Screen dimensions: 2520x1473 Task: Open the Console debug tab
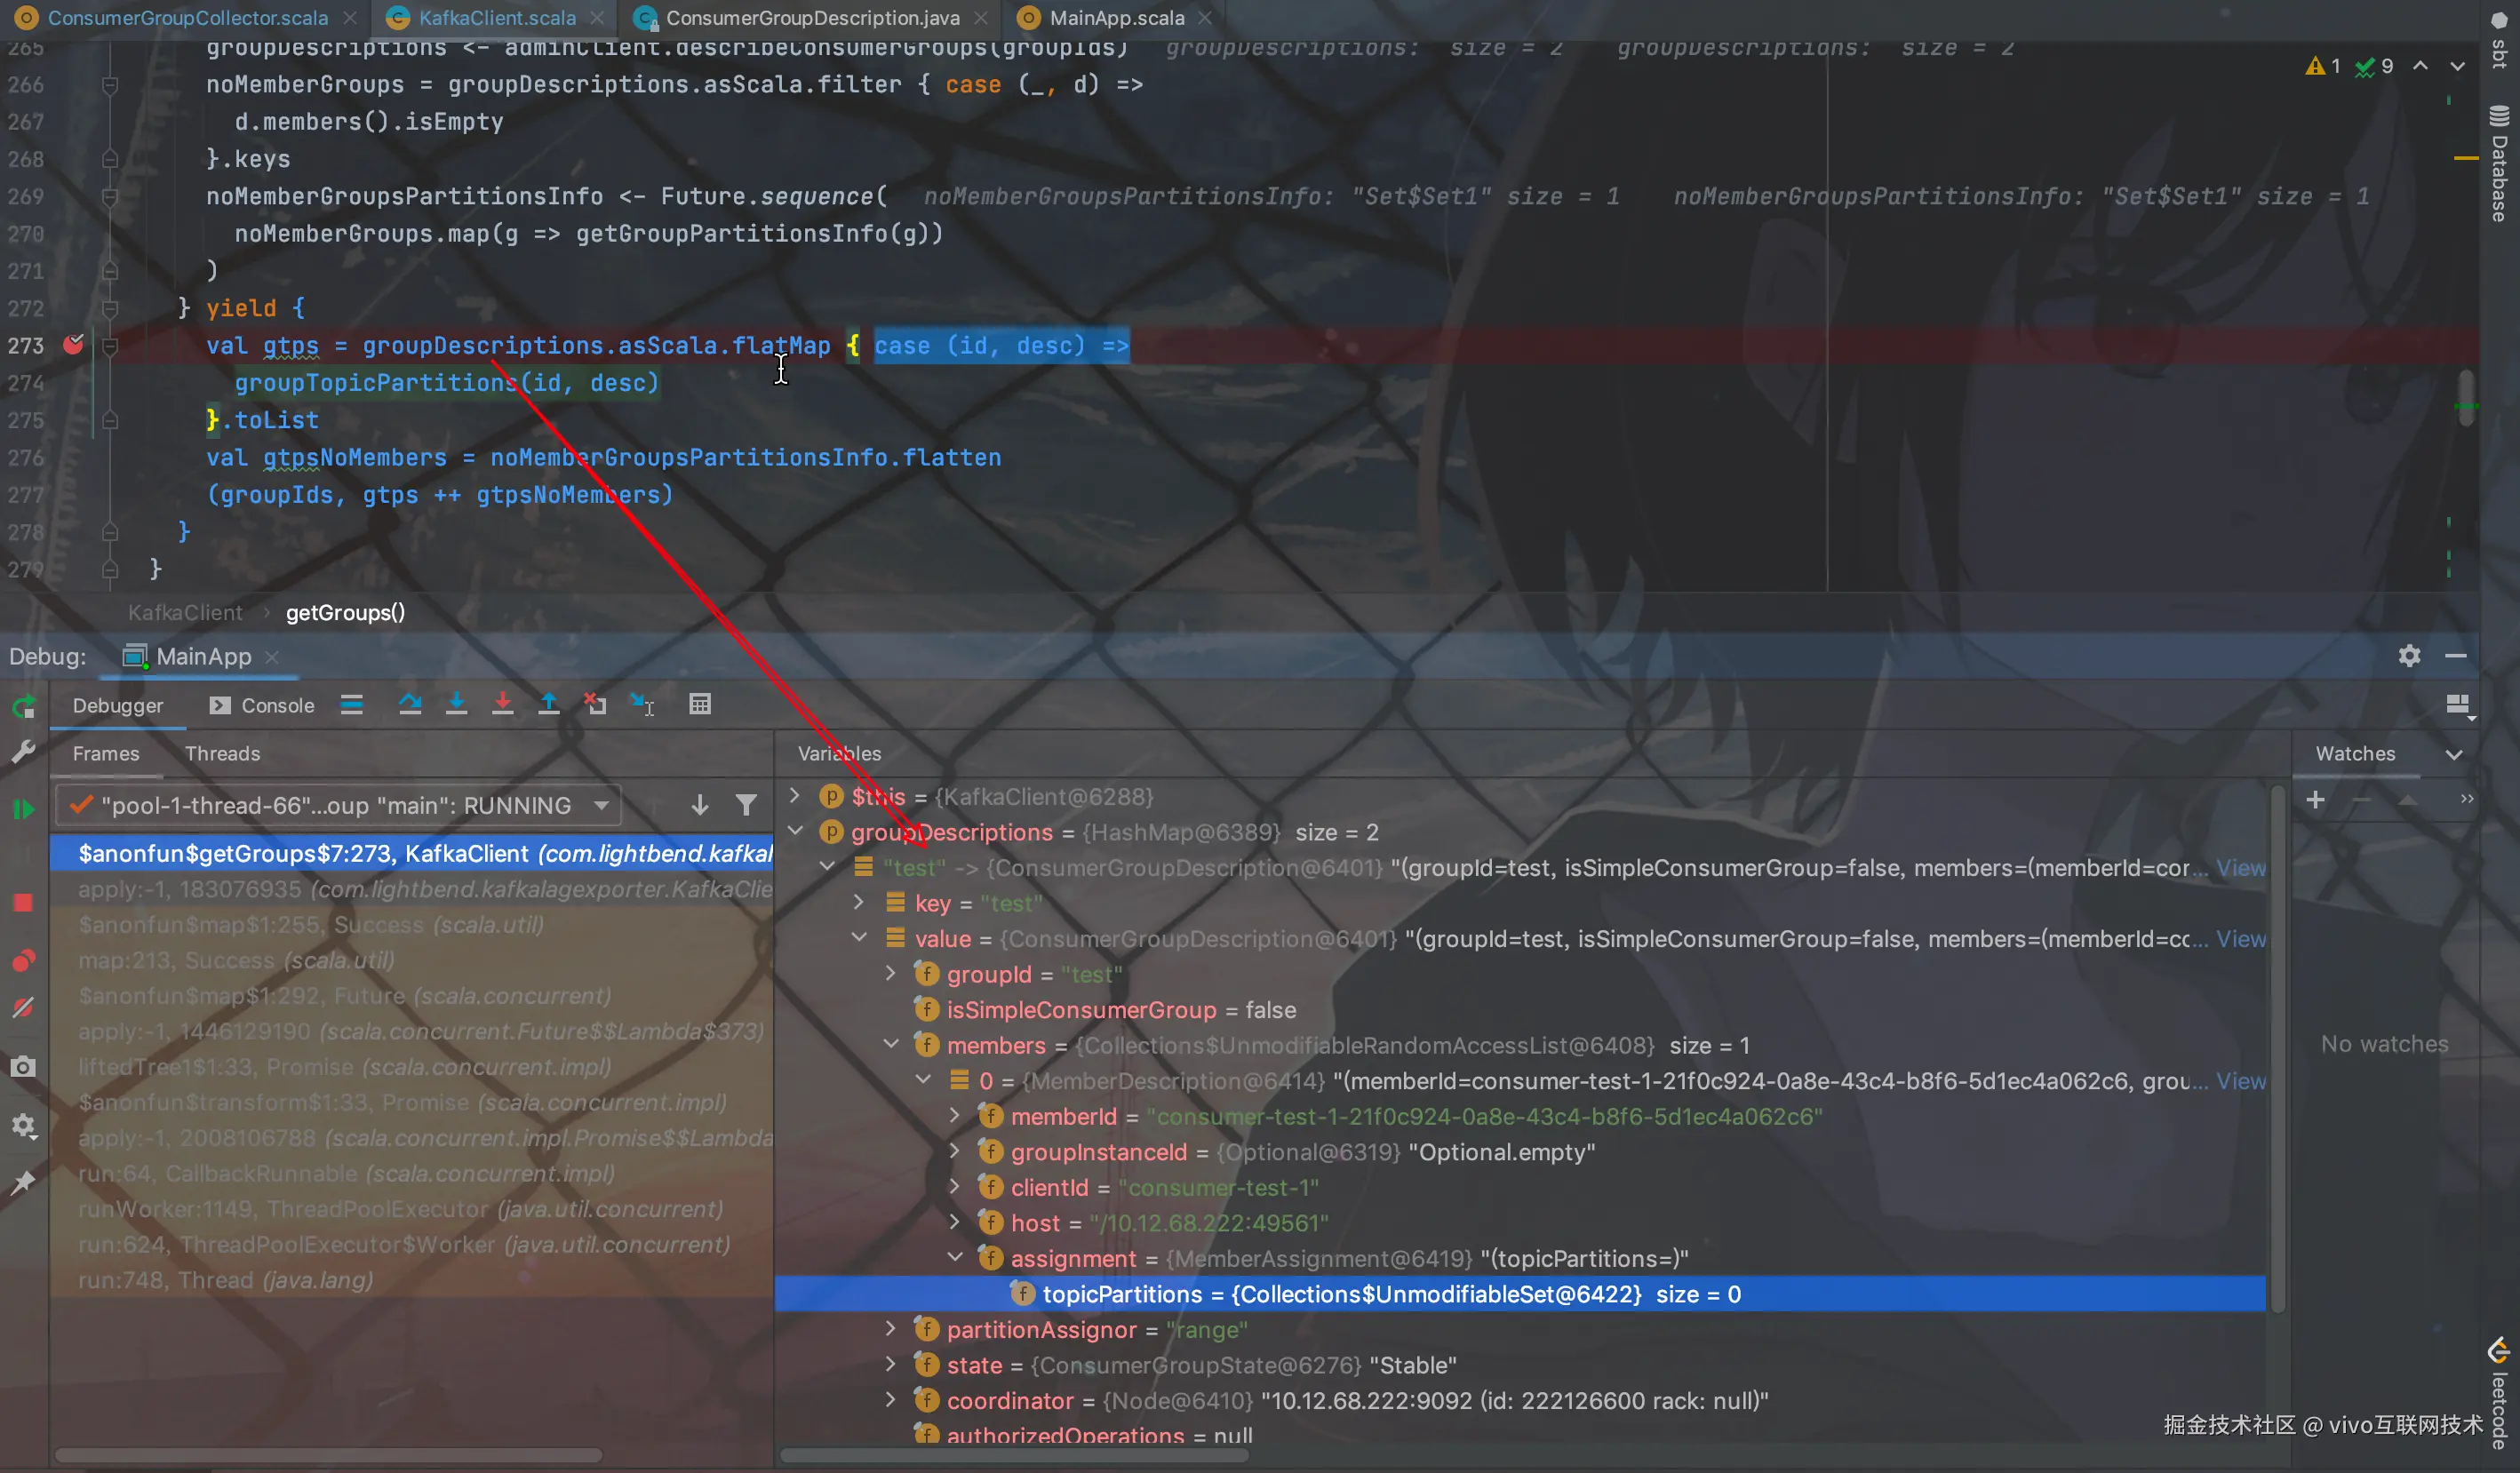[x=263, y=705]
